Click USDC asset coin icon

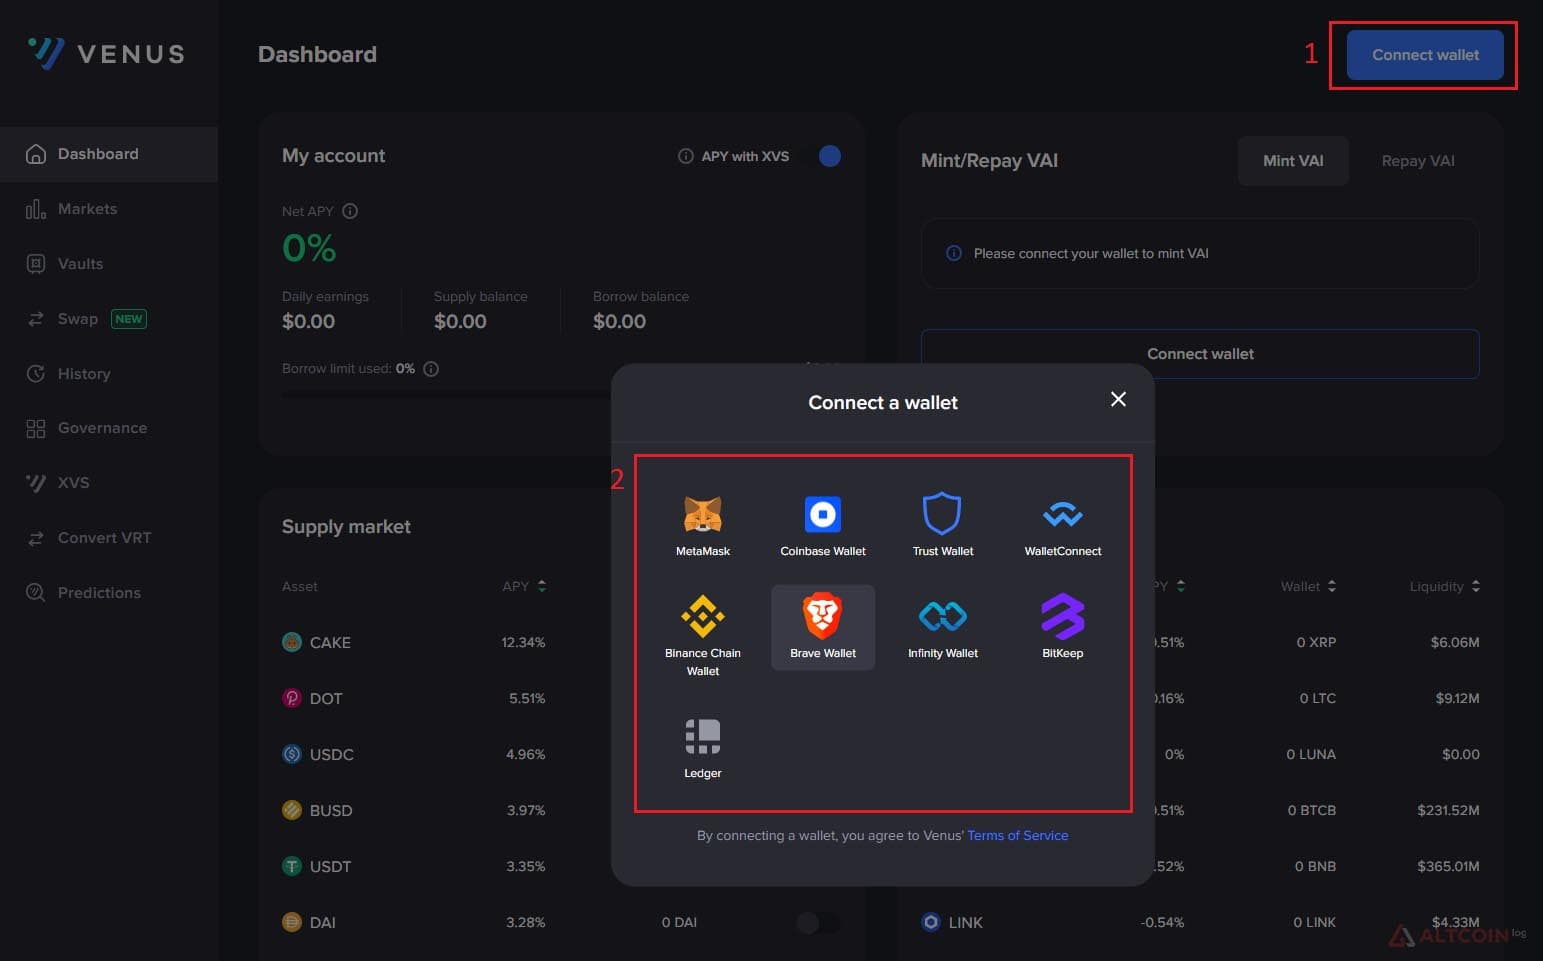[292, 754]
